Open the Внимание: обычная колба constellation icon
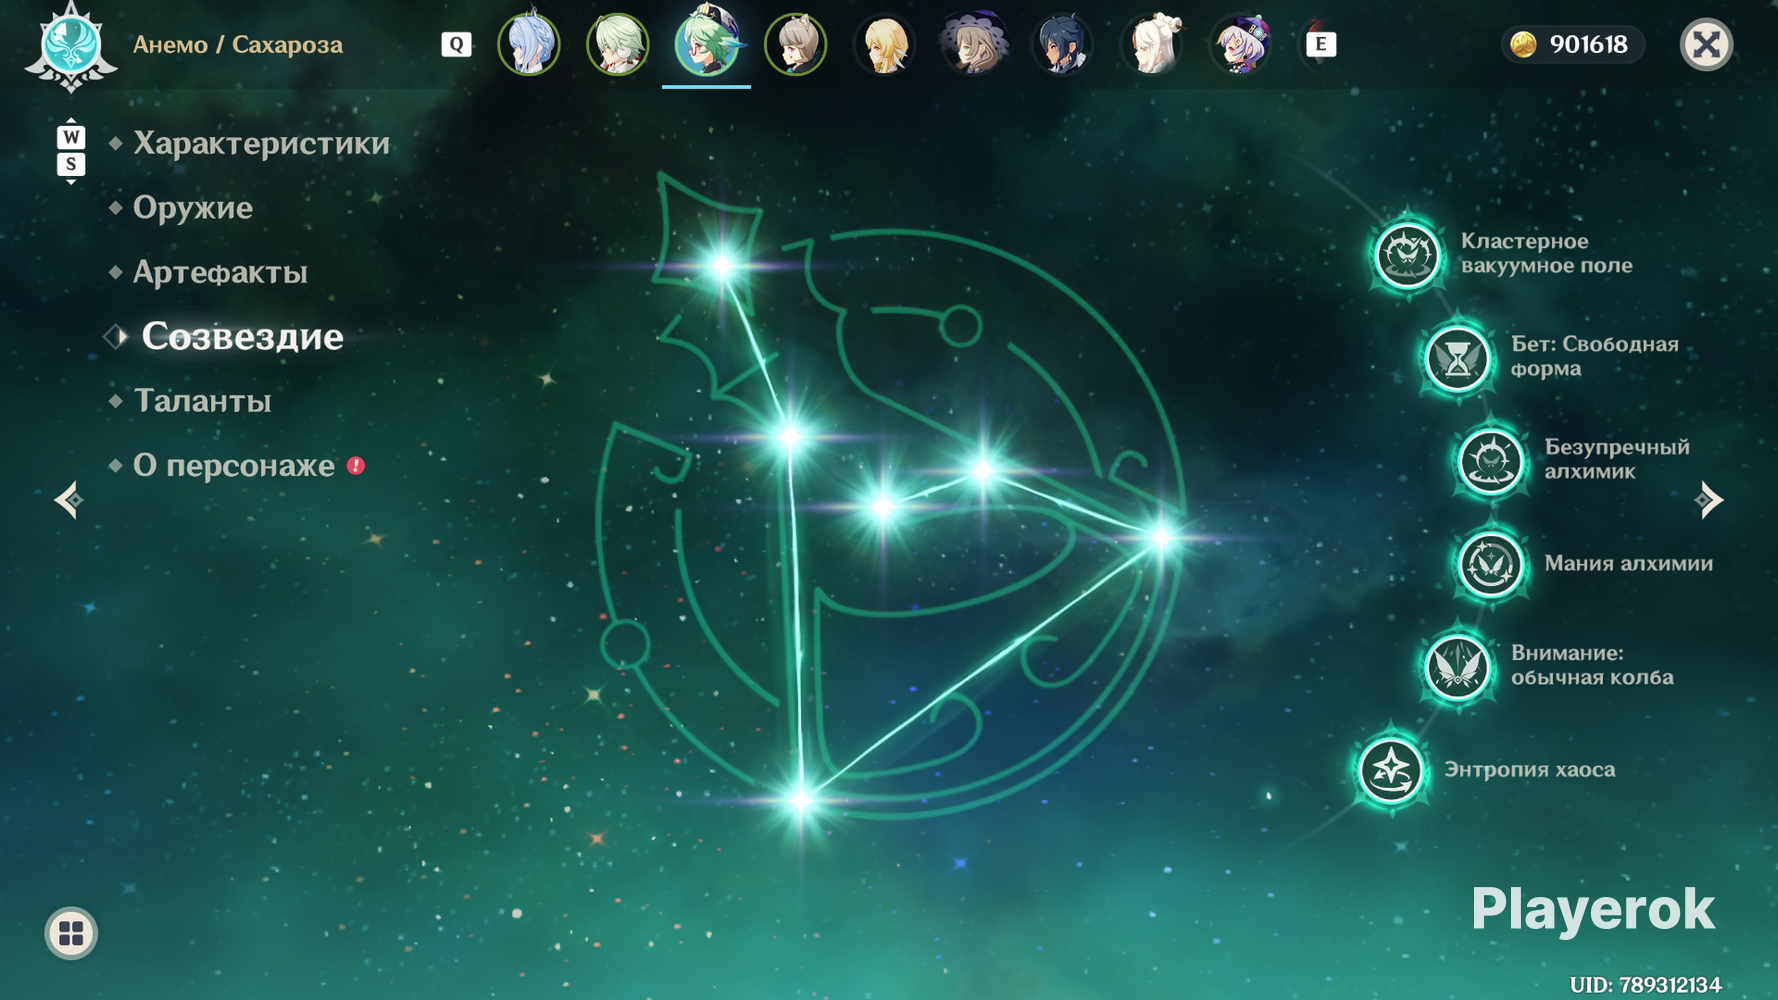The height and width of the screenshot is (1000, 1778). [1457, 667]
